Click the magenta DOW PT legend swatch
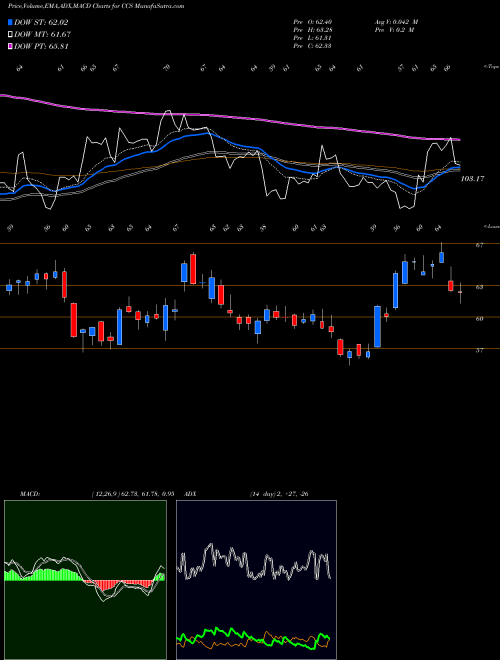 [10, 47]
